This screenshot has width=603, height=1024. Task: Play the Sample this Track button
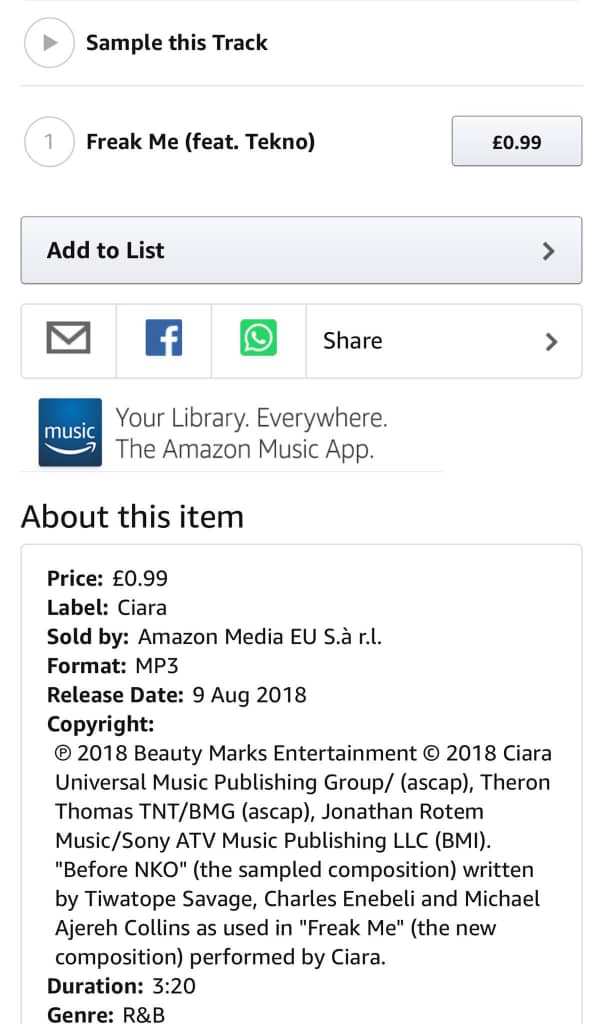(49, 43)
